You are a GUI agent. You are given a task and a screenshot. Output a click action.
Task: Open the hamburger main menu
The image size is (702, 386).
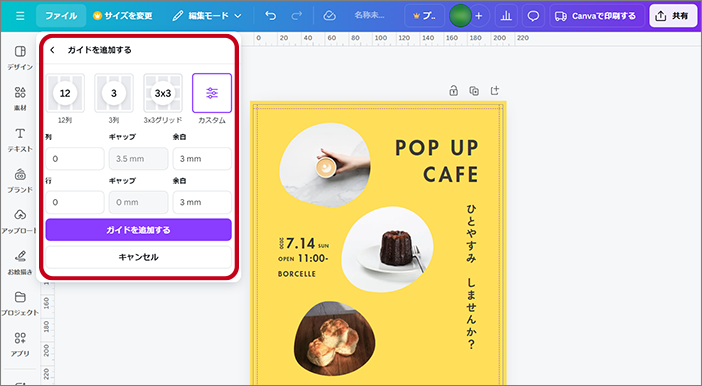click(20, 16)
